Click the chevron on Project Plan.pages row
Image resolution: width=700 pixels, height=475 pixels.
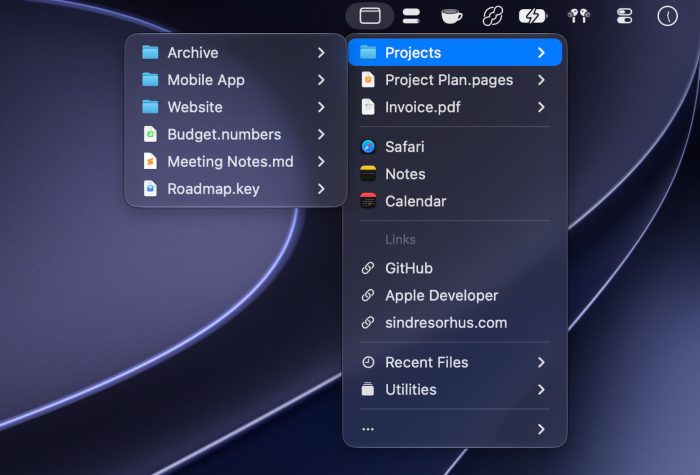(541, 80)
